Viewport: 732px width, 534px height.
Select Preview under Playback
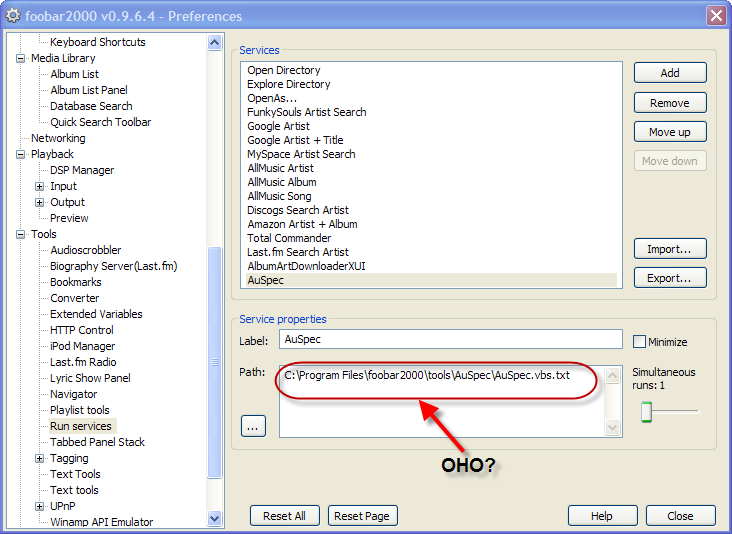coord(69,218)
